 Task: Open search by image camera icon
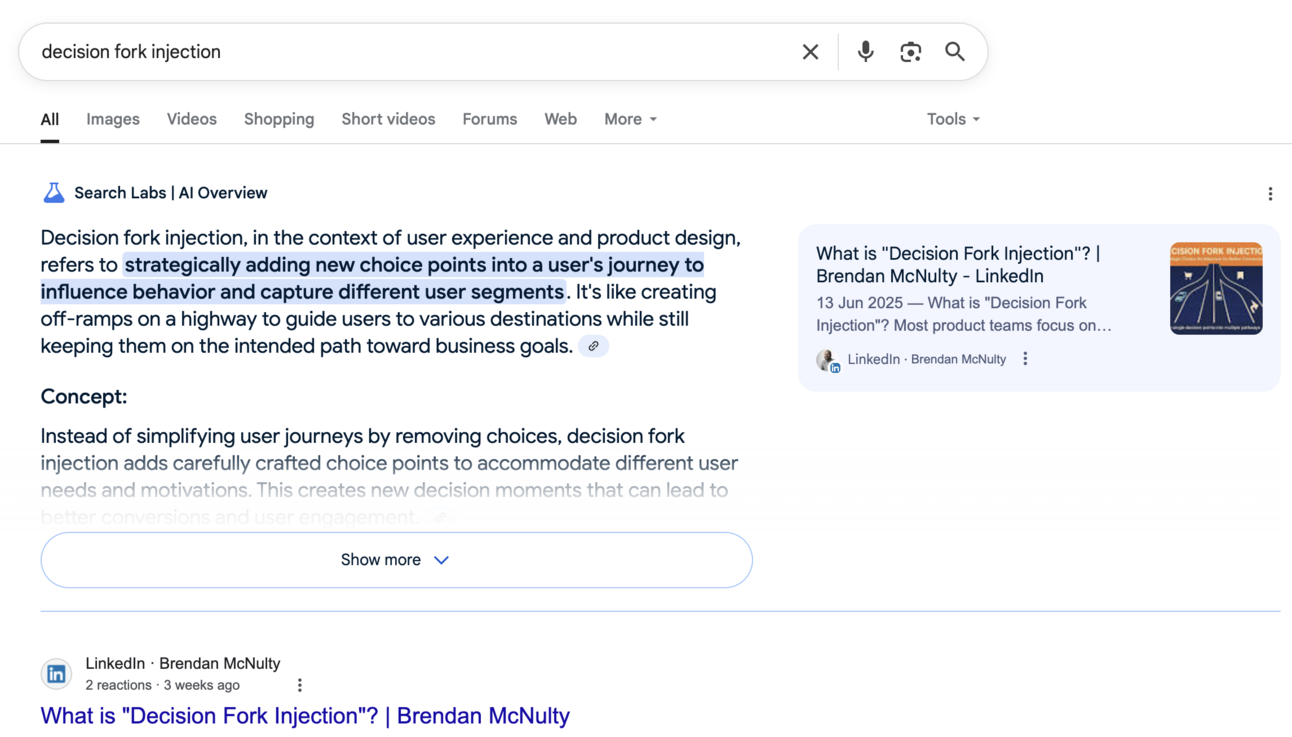click(x=910, y=52)
